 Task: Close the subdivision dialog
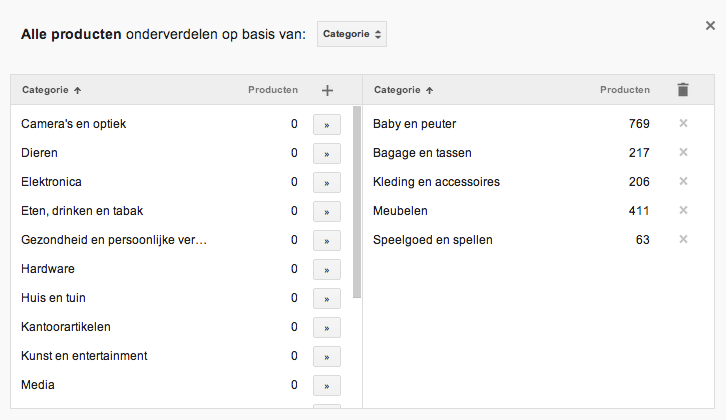click(710, 26)
